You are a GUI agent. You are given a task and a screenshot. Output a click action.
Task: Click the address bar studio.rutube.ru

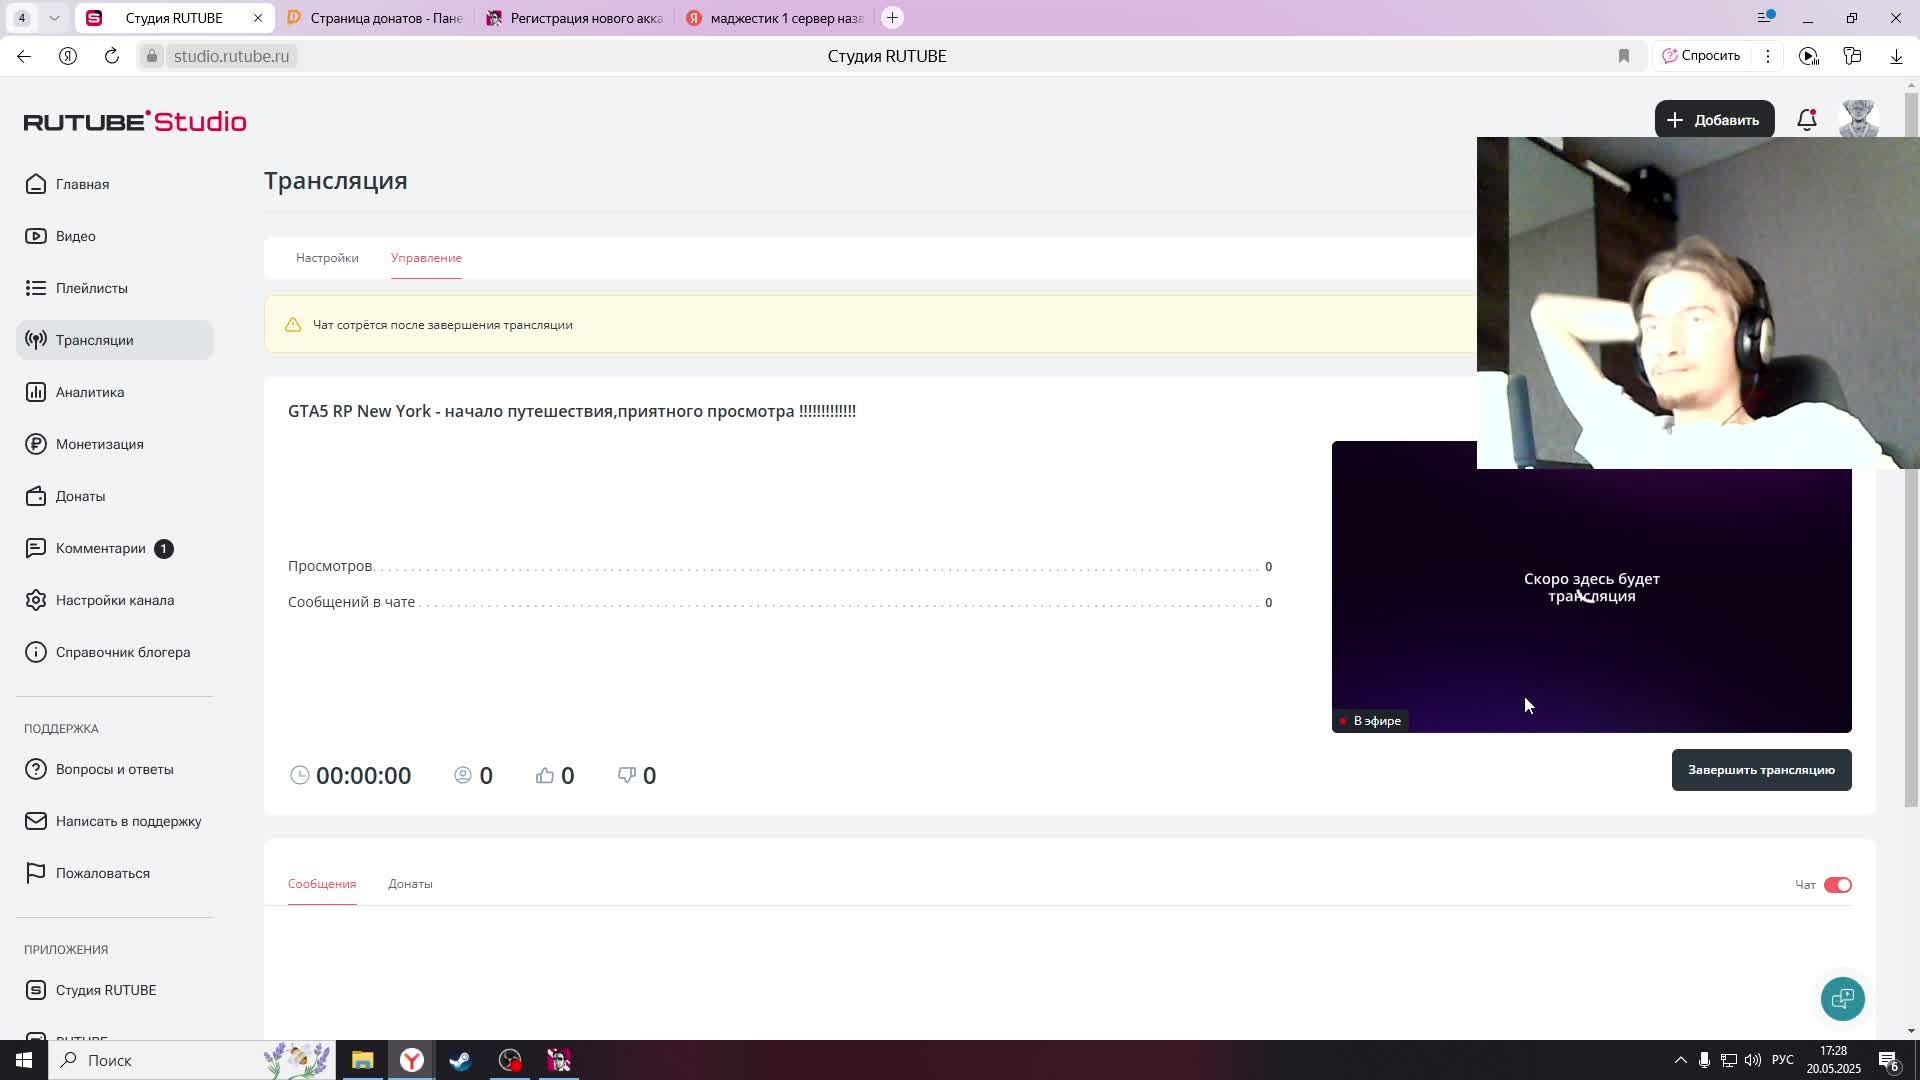click(231, 56)
